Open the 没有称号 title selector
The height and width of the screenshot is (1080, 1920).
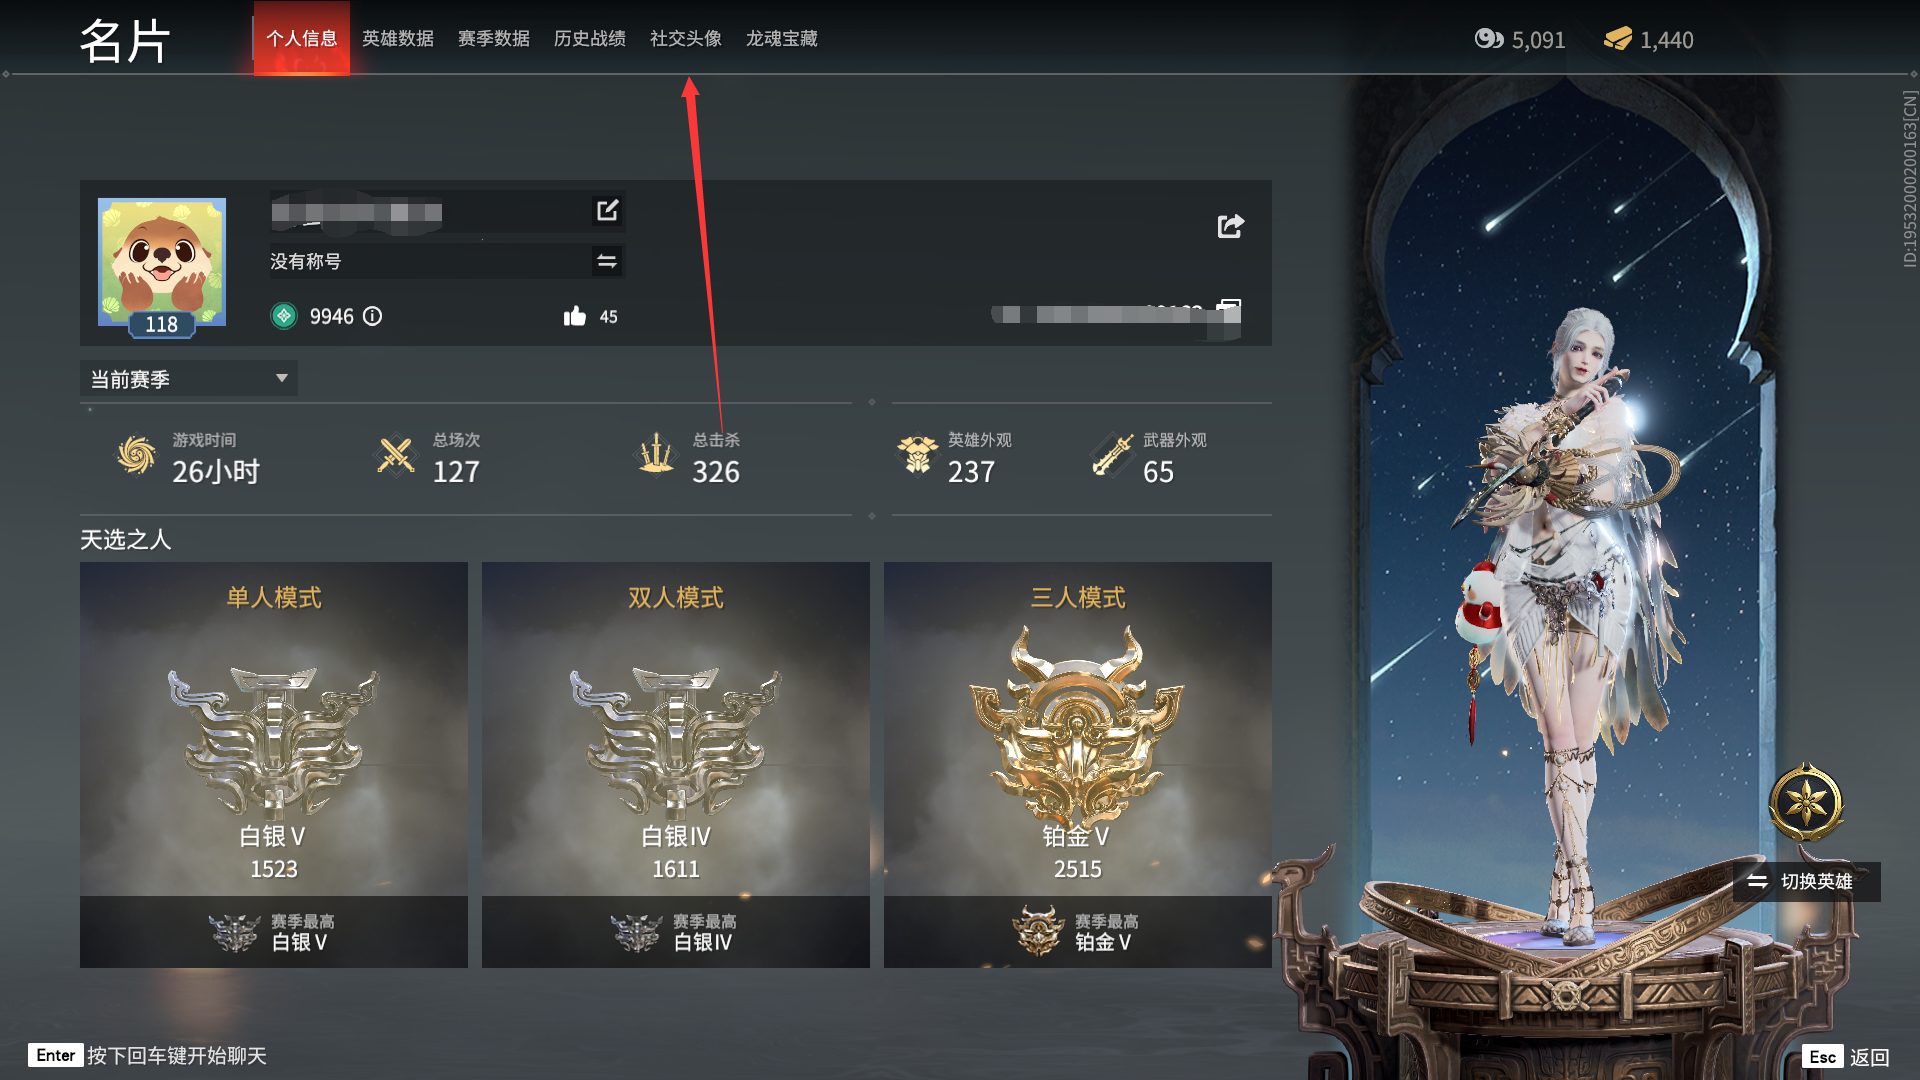447,261
